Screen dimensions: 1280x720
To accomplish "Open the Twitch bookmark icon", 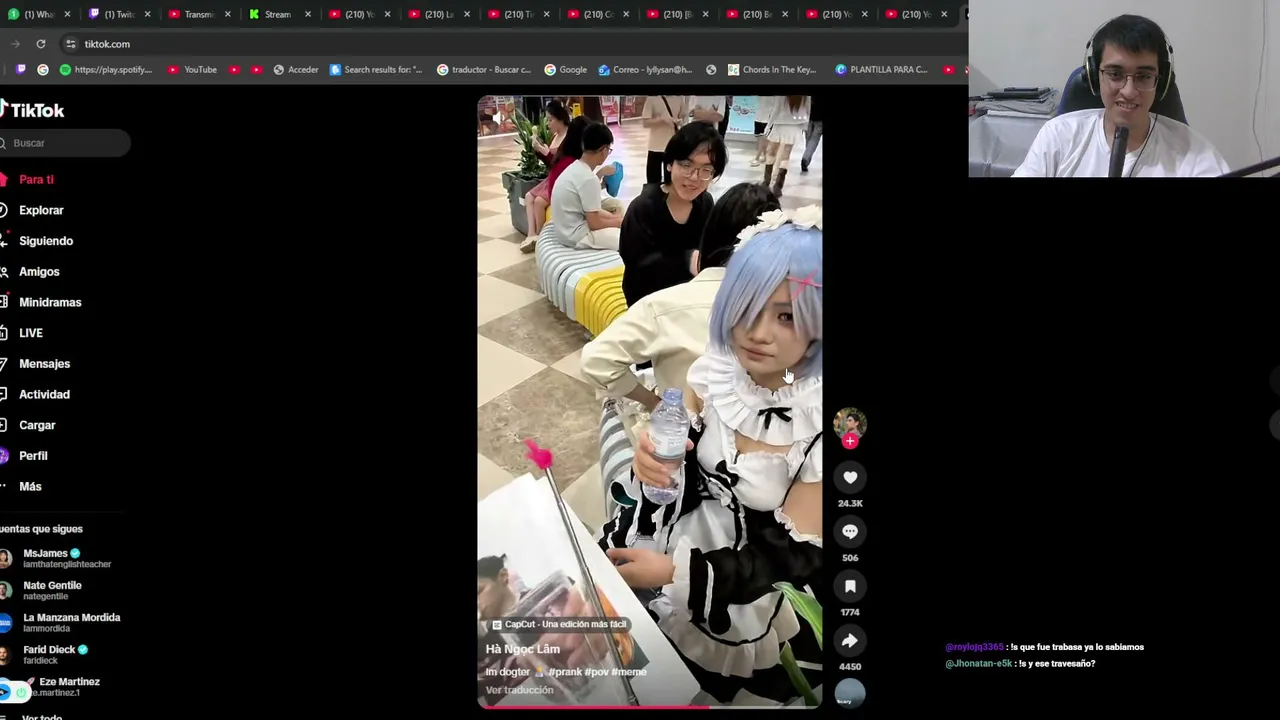I will (21, 70).
